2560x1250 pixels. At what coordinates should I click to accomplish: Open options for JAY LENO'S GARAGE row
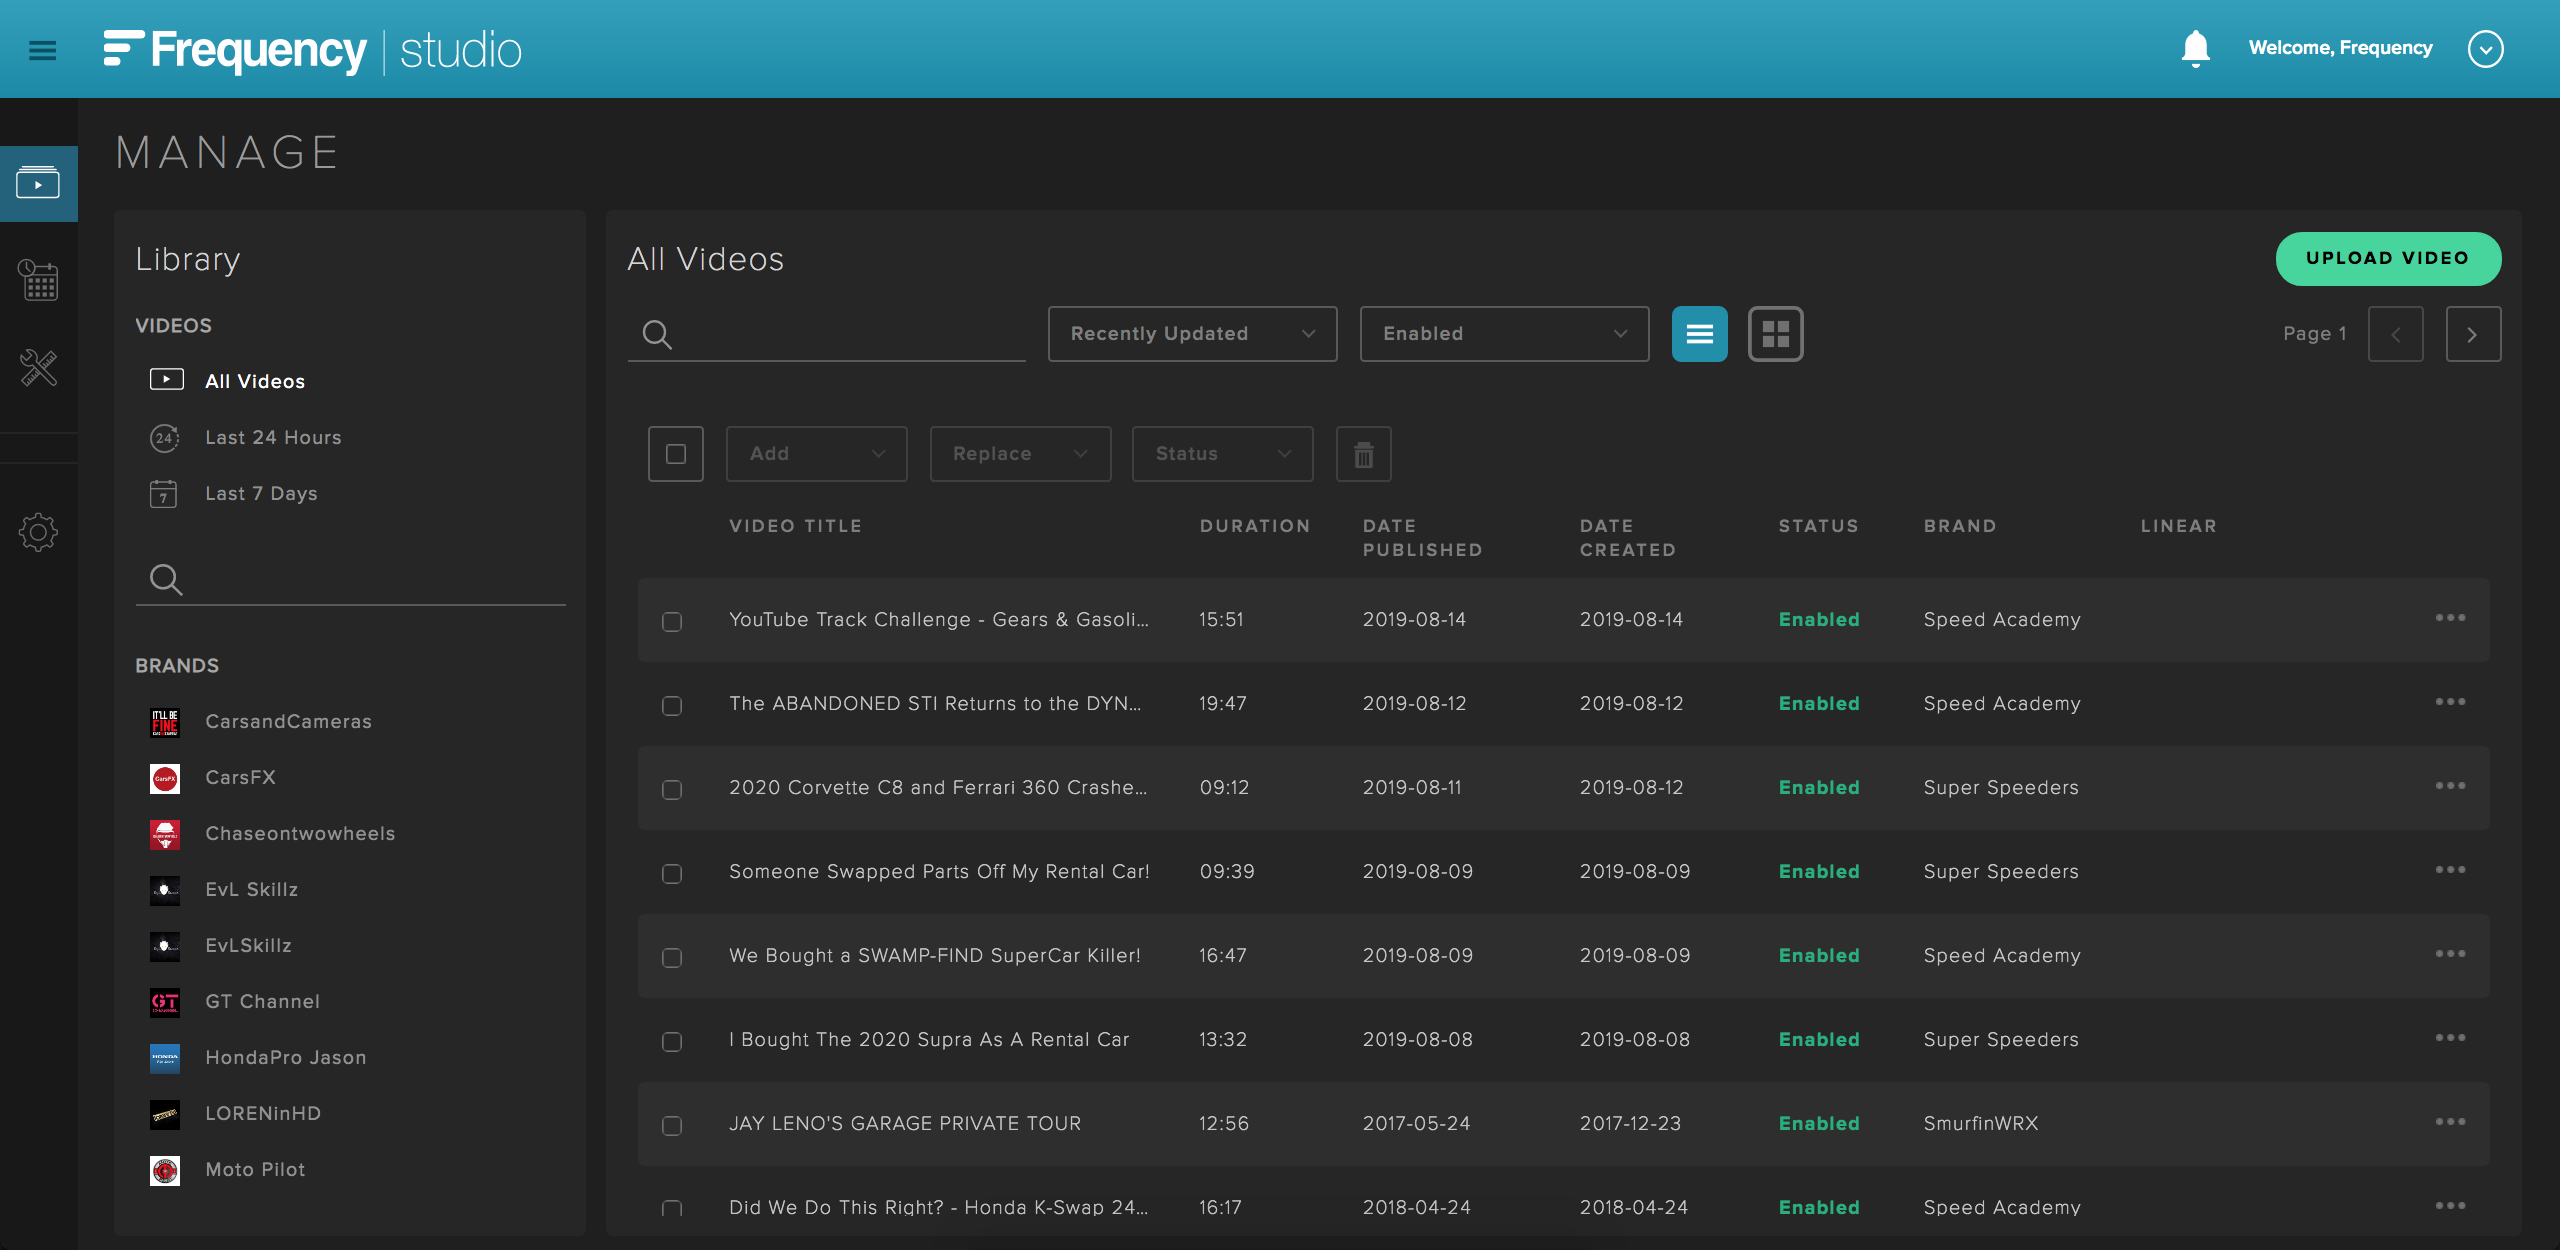[x=2450, y=1122]
